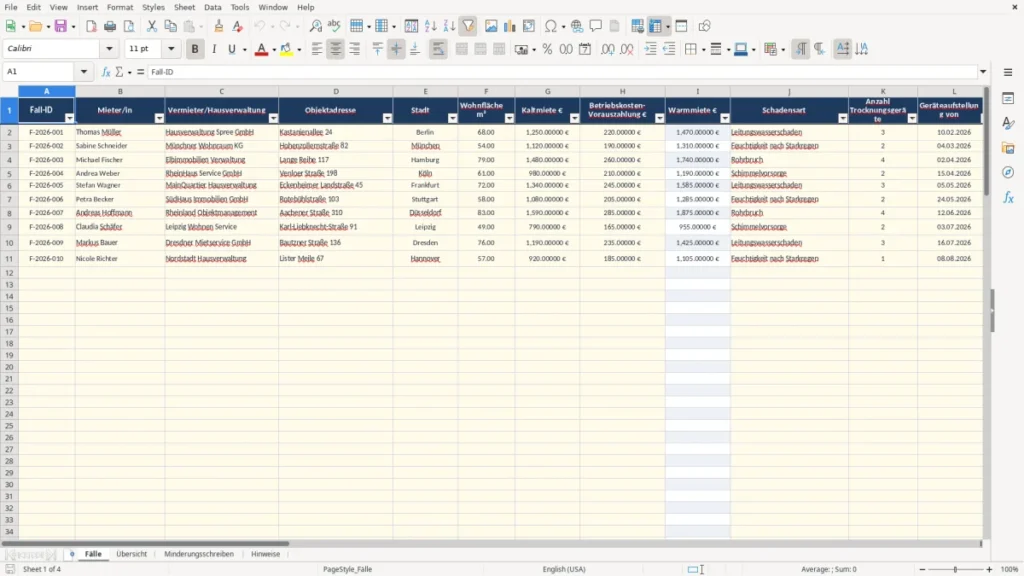Insert an image
Image resolution: width=1024 pixels, height=576 pixels.
click(x=491, y=26)
